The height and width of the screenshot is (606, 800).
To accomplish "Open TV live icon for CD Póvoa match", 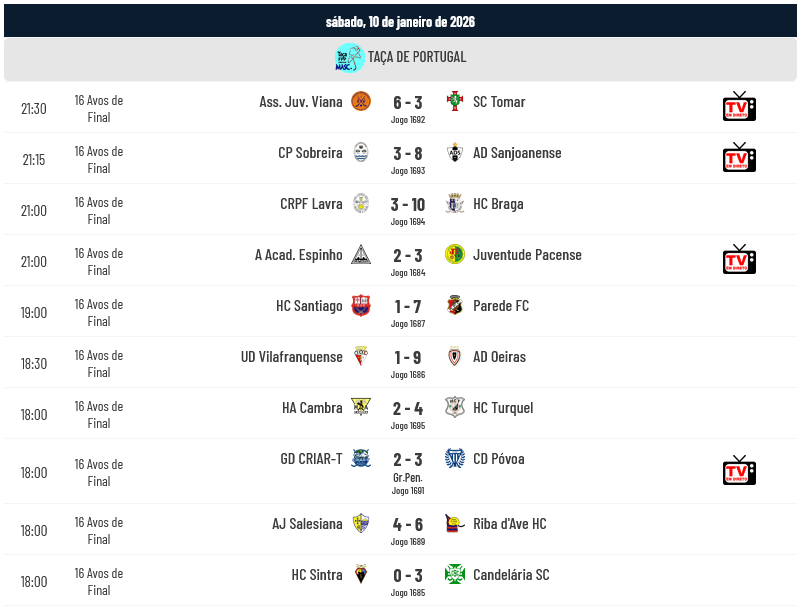I will (739, 470).
